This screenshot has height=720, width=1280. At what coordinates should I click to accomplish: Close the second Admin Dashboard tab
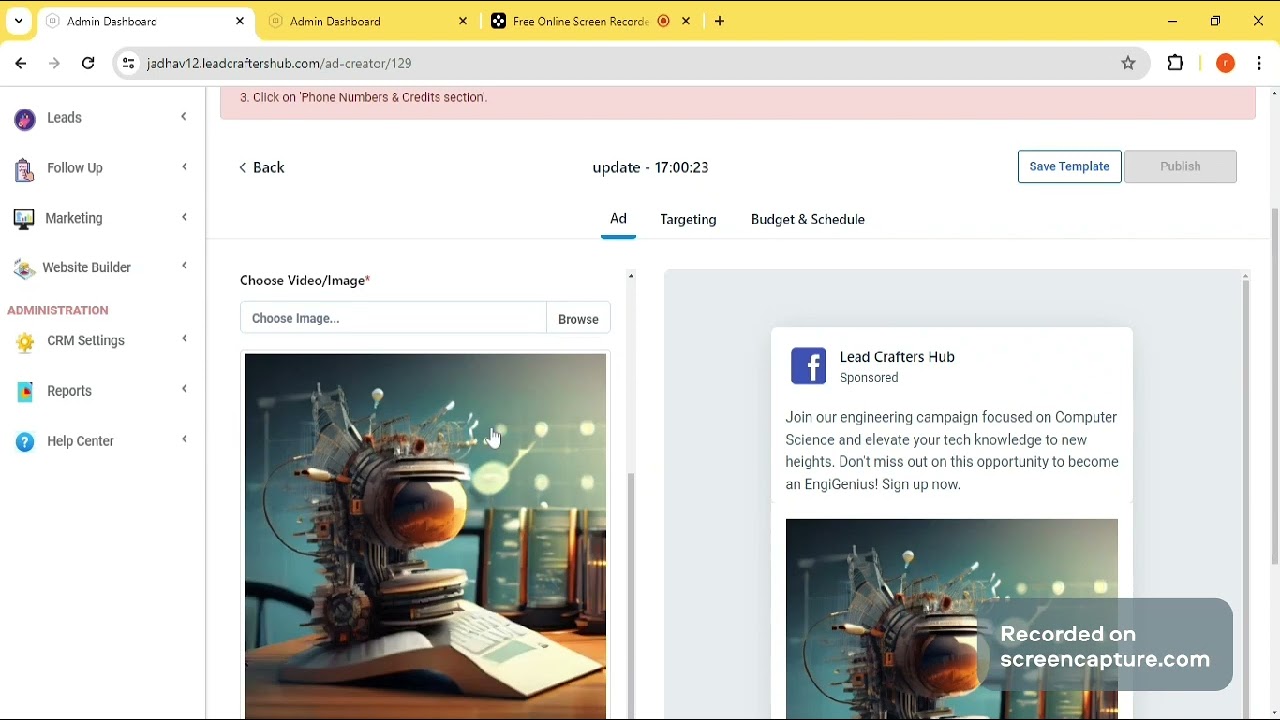pos(463,21)
